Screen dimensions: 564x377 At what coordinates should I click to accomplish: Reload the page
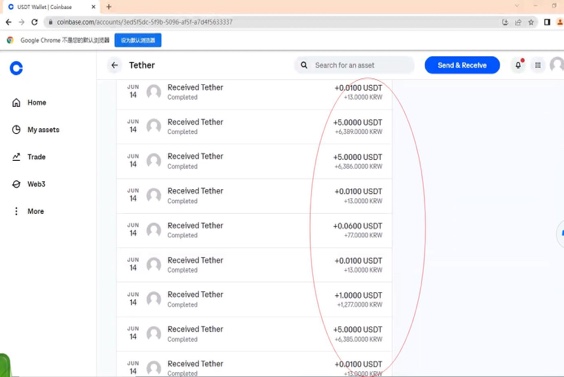[x=35, y=22]
